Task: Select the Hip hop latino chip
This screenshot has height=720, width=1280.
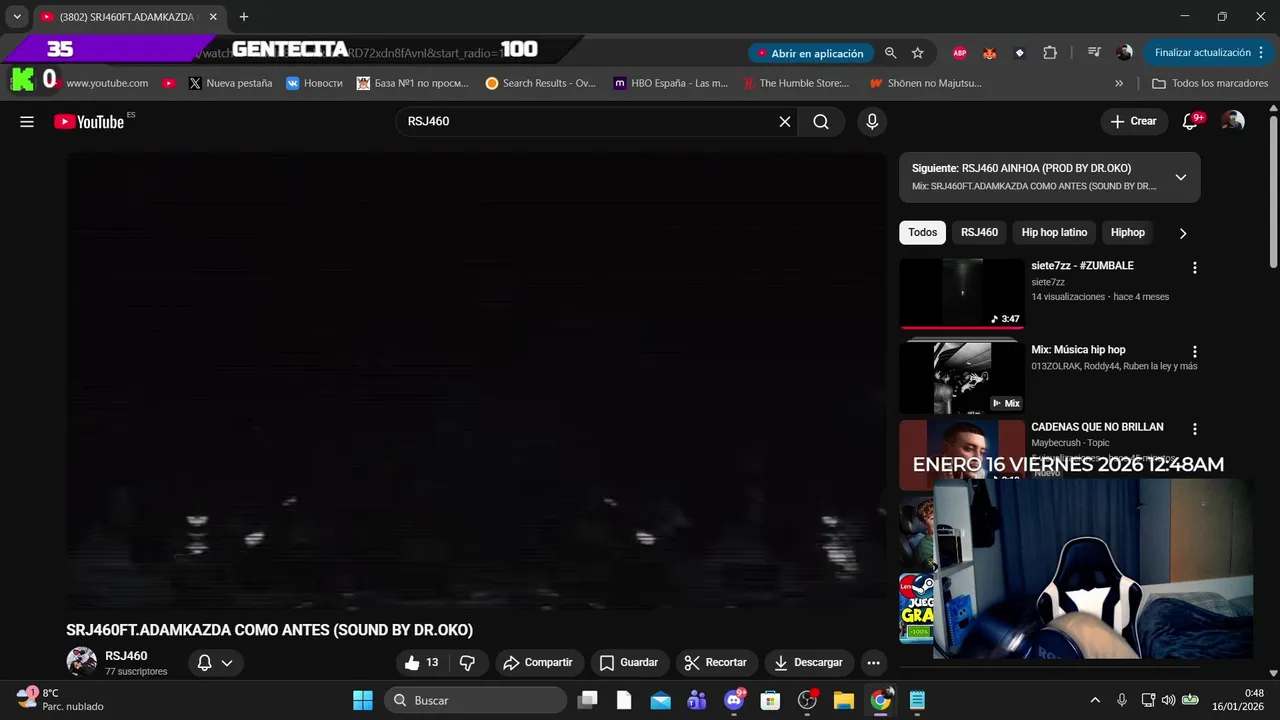Action: pyautogui.click(x=1054, y=232)
